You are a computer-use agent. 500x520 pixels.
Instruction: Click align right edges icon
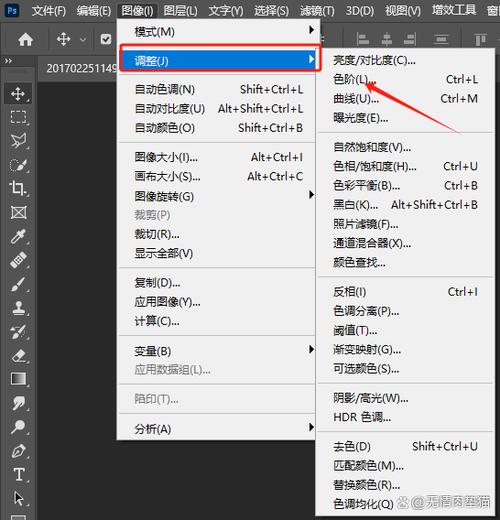click(410, 39)
